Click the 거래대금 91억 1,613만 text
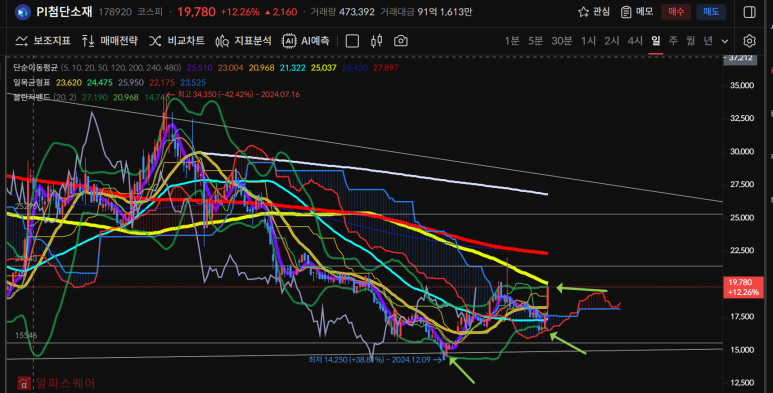Image resolution: width=773 pixels, height=393 pixels. pyautogui.click(x=426, y=12)
